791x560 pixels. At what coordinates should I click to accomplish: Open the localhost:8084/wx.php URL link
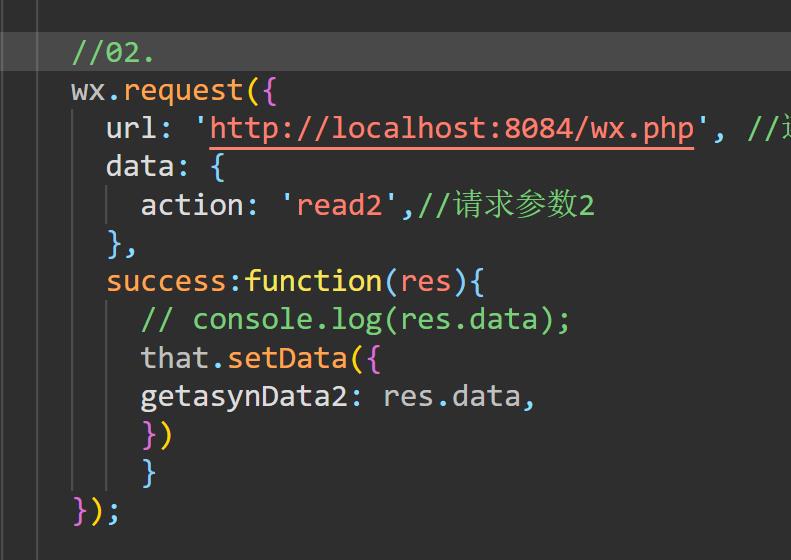(451, 128)
